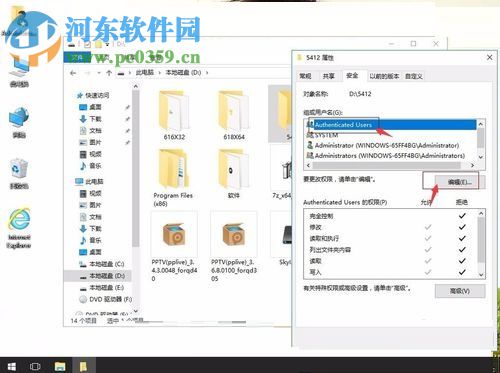This screenshot has width=500, height=373.
Task: Switch to the 以前的版本 tab
Action: point(384,76)
